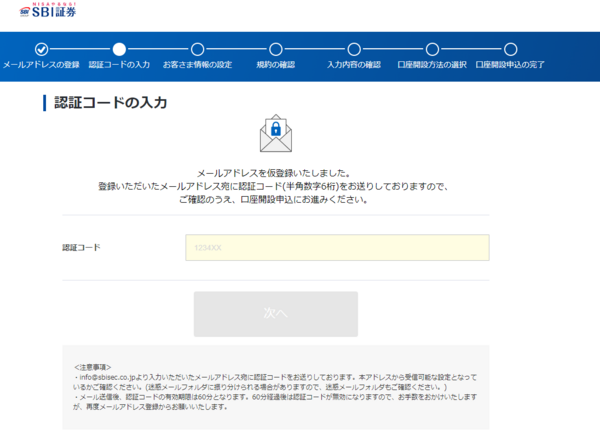This screenshot has width=600, height=435.
Task: Select the メールアドレスの登録 step label
Action: click(x=41, y=65)
